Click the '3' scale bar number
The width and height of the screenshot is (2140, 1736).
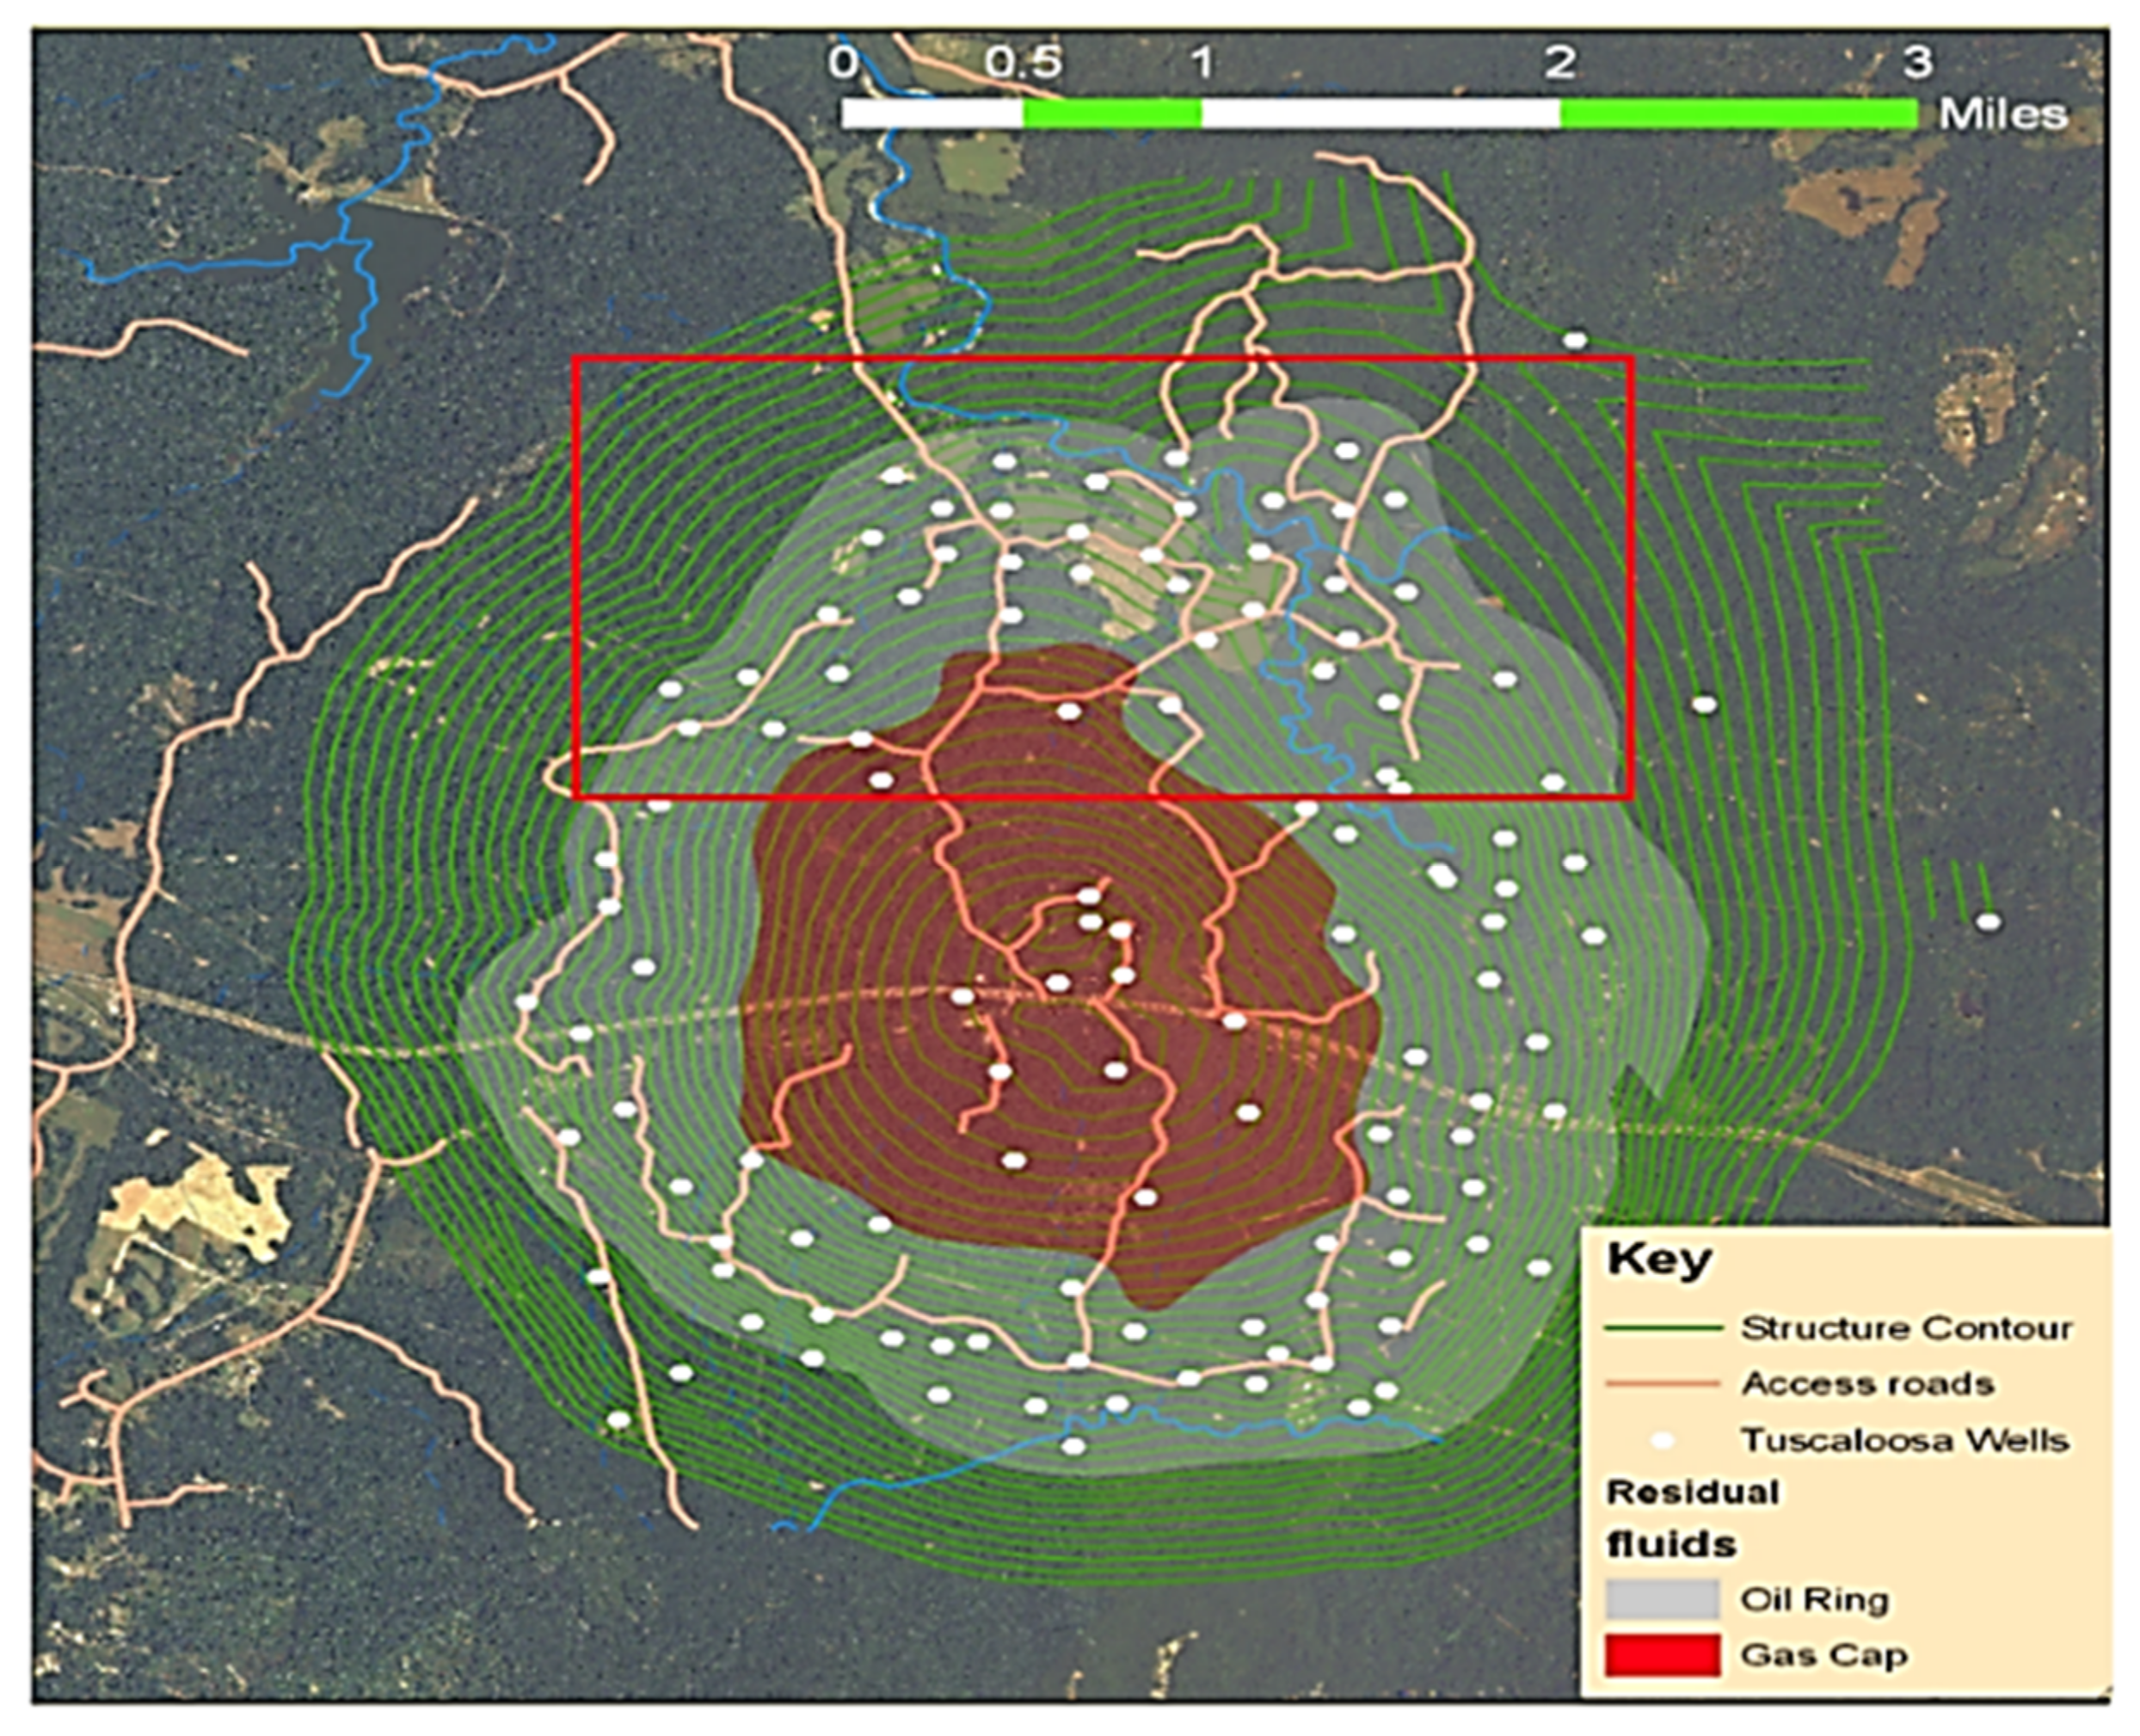(x=1917, y=63)
